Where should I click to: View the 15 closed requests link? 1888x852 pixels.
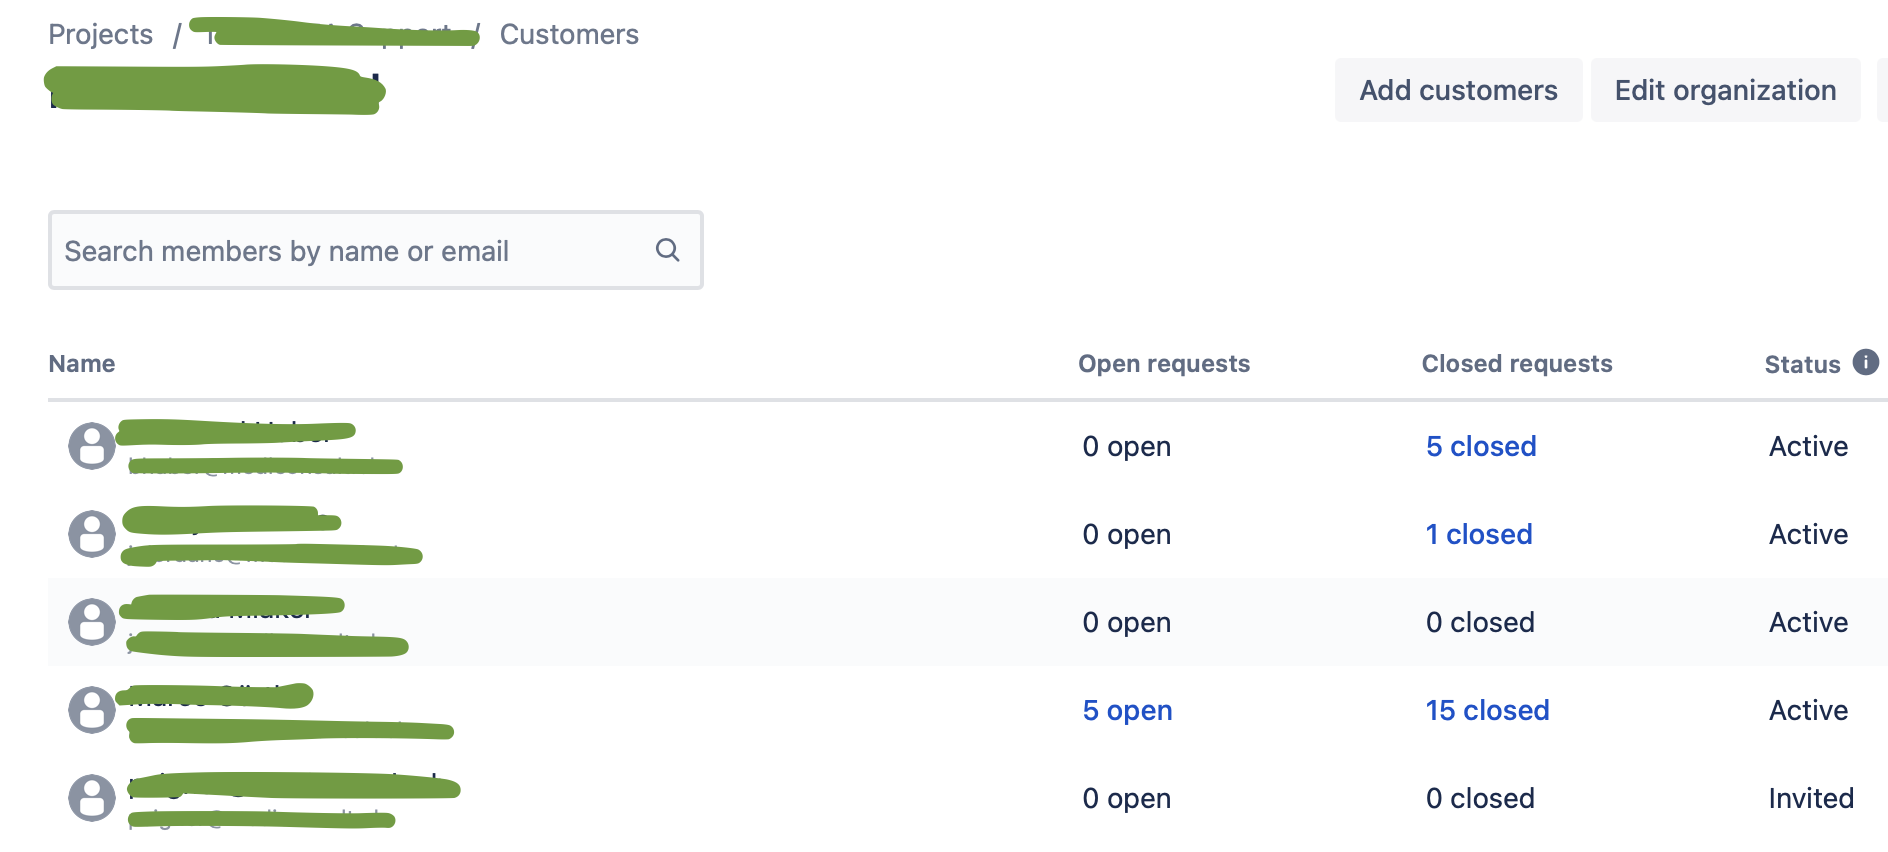pos(1487,710)
